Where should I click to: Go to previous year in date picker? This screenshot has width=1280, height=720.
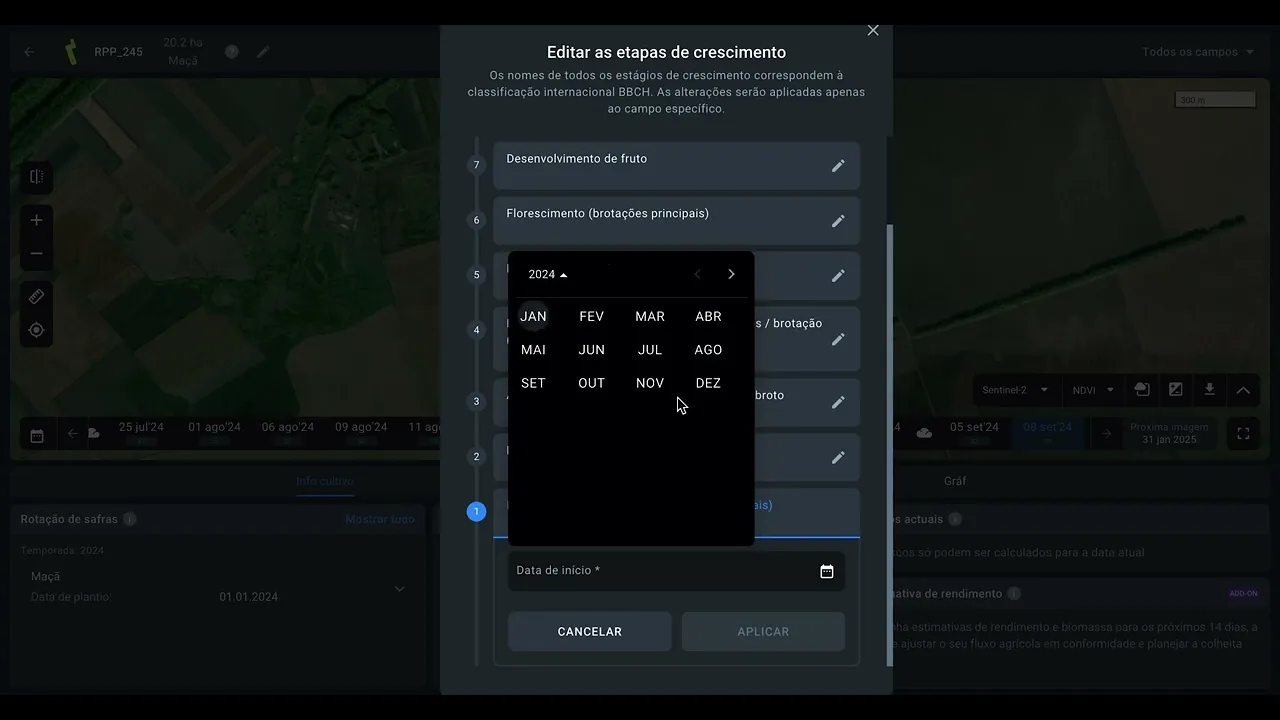tap(697, 274)
